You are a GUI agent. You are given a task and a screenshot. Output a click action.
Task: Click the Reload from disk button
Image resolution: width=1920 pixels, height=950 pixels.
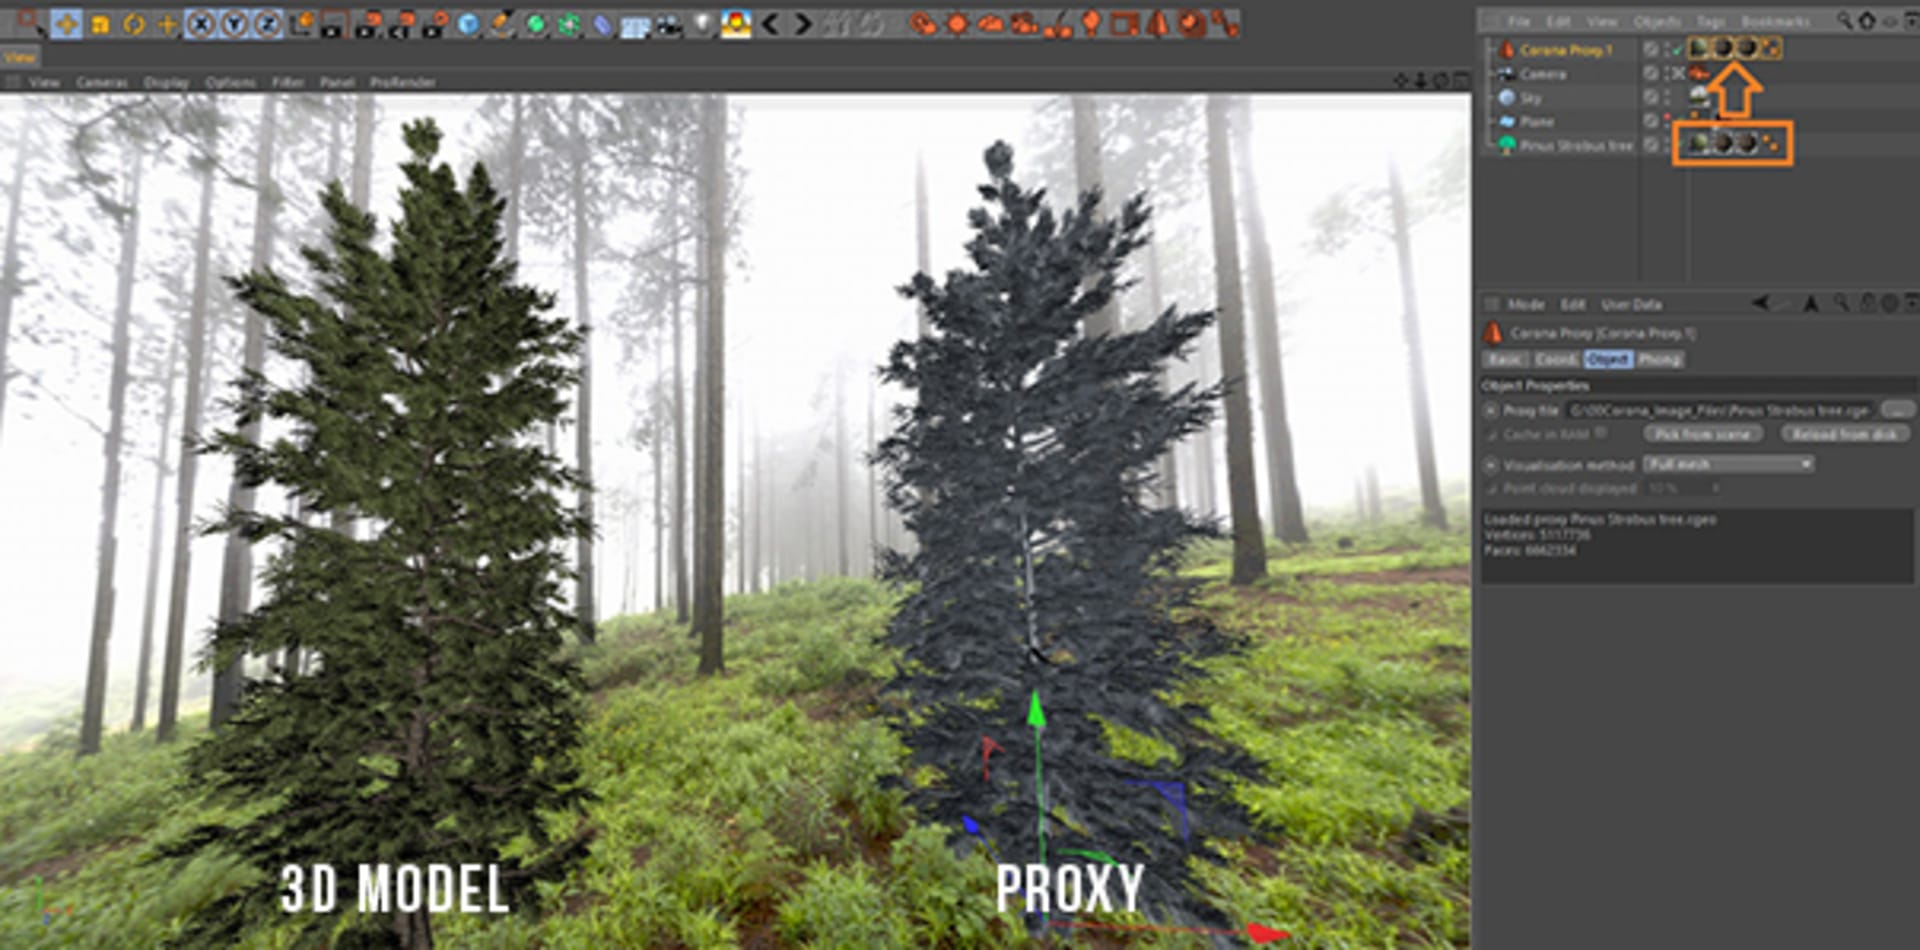click(1845, 434)
